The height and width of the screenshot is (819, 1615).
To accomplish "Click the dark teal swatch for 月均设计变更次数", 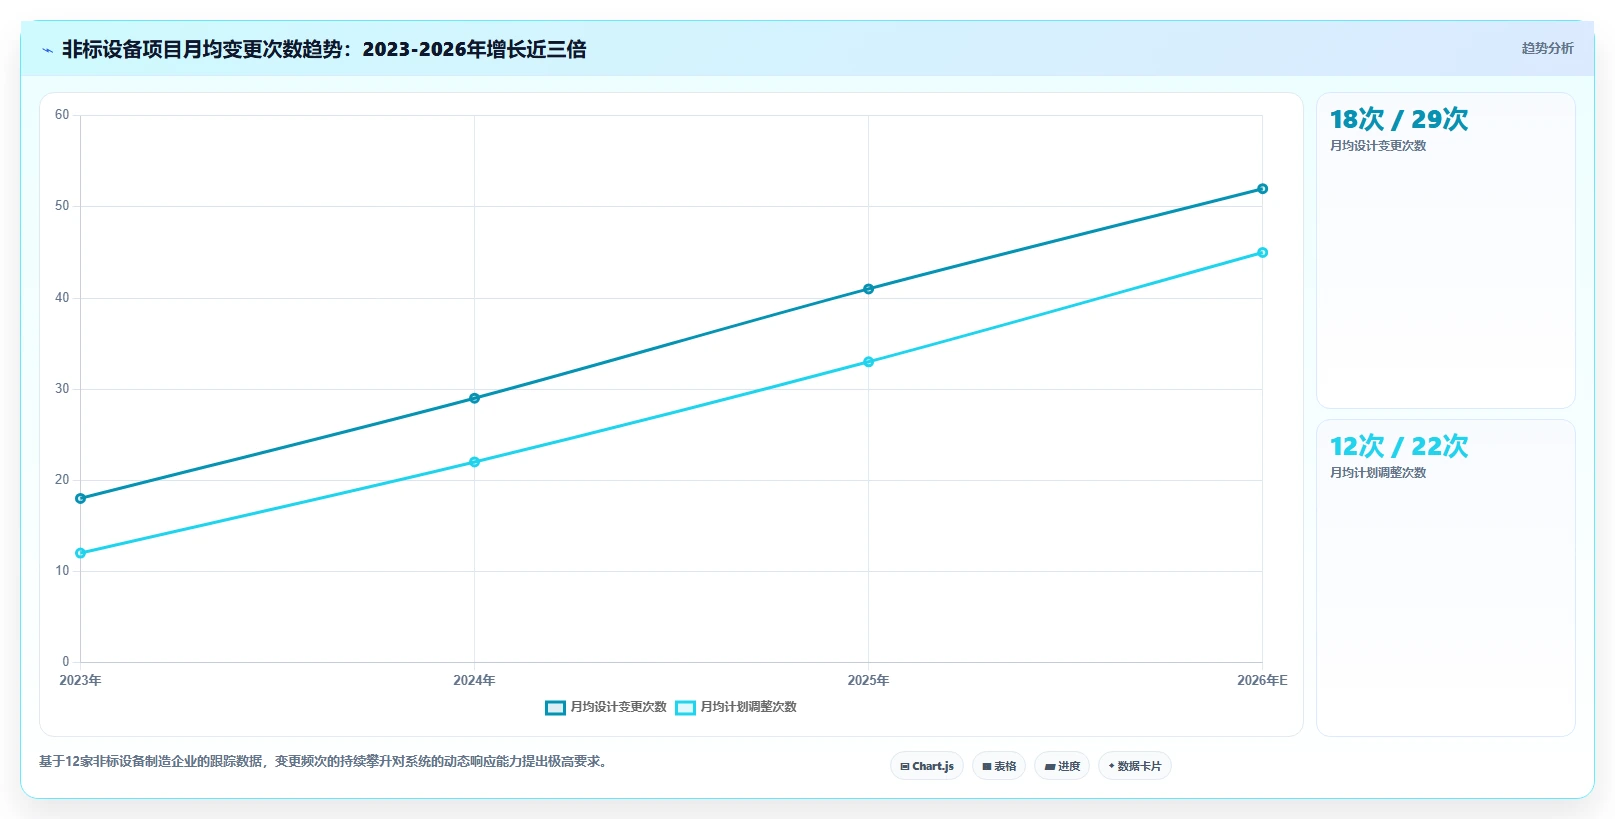I will coord(555,707).
